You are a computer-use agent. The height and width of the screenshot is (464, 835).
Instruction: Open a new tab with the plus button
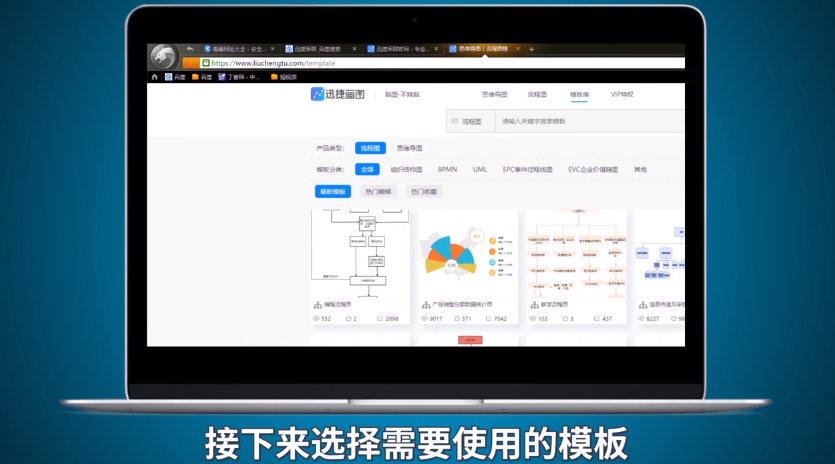pyautogui.click(x=531, y=49)
